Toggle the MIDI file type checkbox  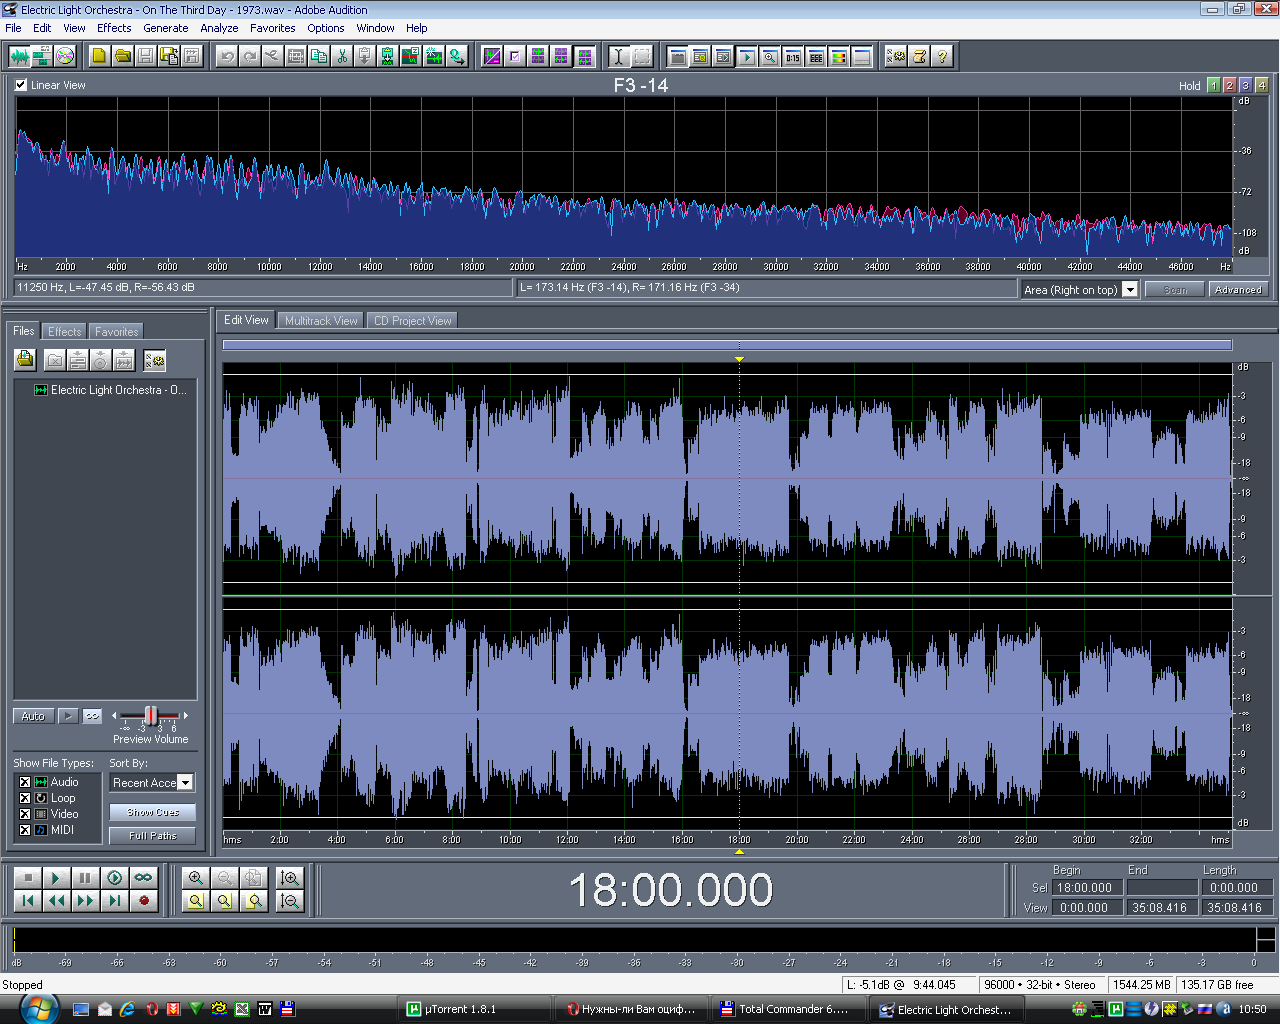pos(25,830)
